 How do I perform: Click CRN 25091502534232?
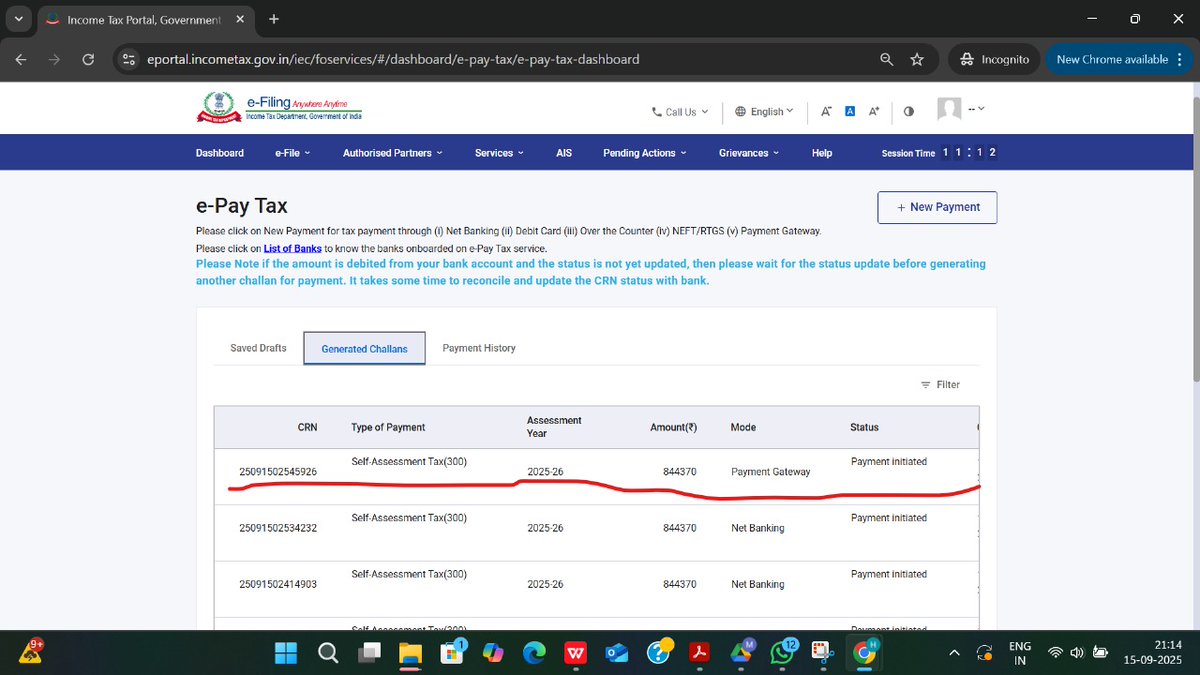[278, 528]
